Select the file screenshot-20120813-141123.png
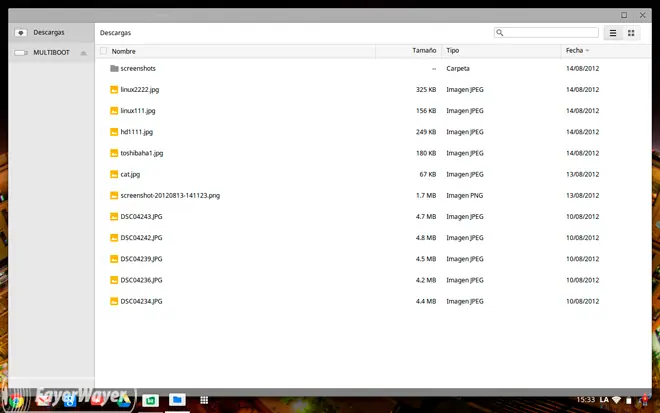This screenshot has height=413, width=660. pyautogui.click(x=170, y=195)
